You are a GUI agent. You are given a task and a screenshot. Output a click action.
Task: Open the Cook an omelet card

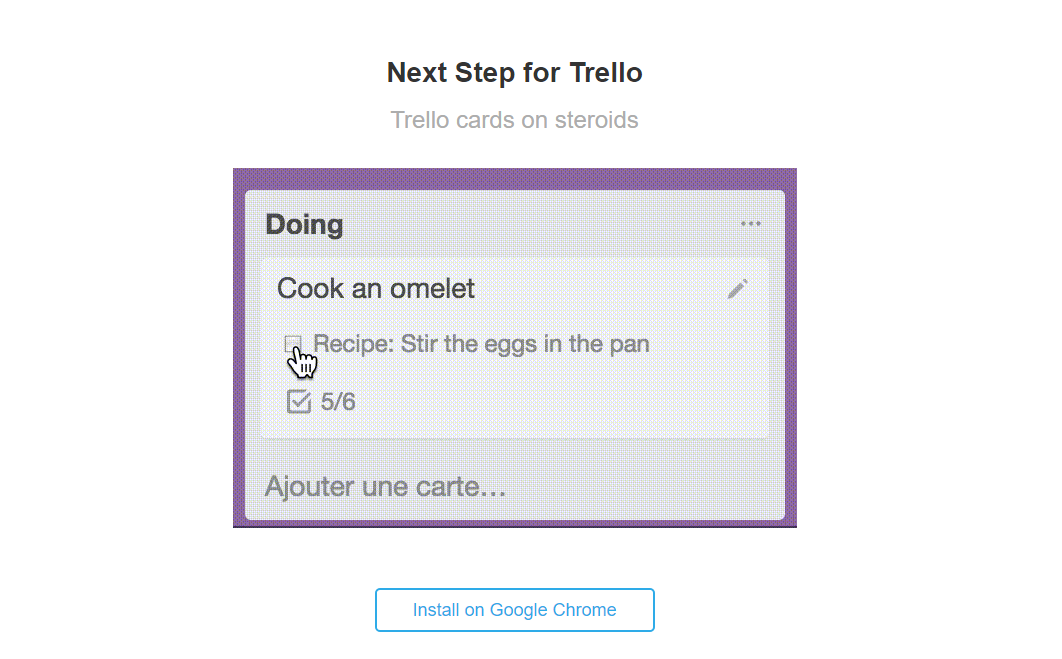(x=375, y=289)
